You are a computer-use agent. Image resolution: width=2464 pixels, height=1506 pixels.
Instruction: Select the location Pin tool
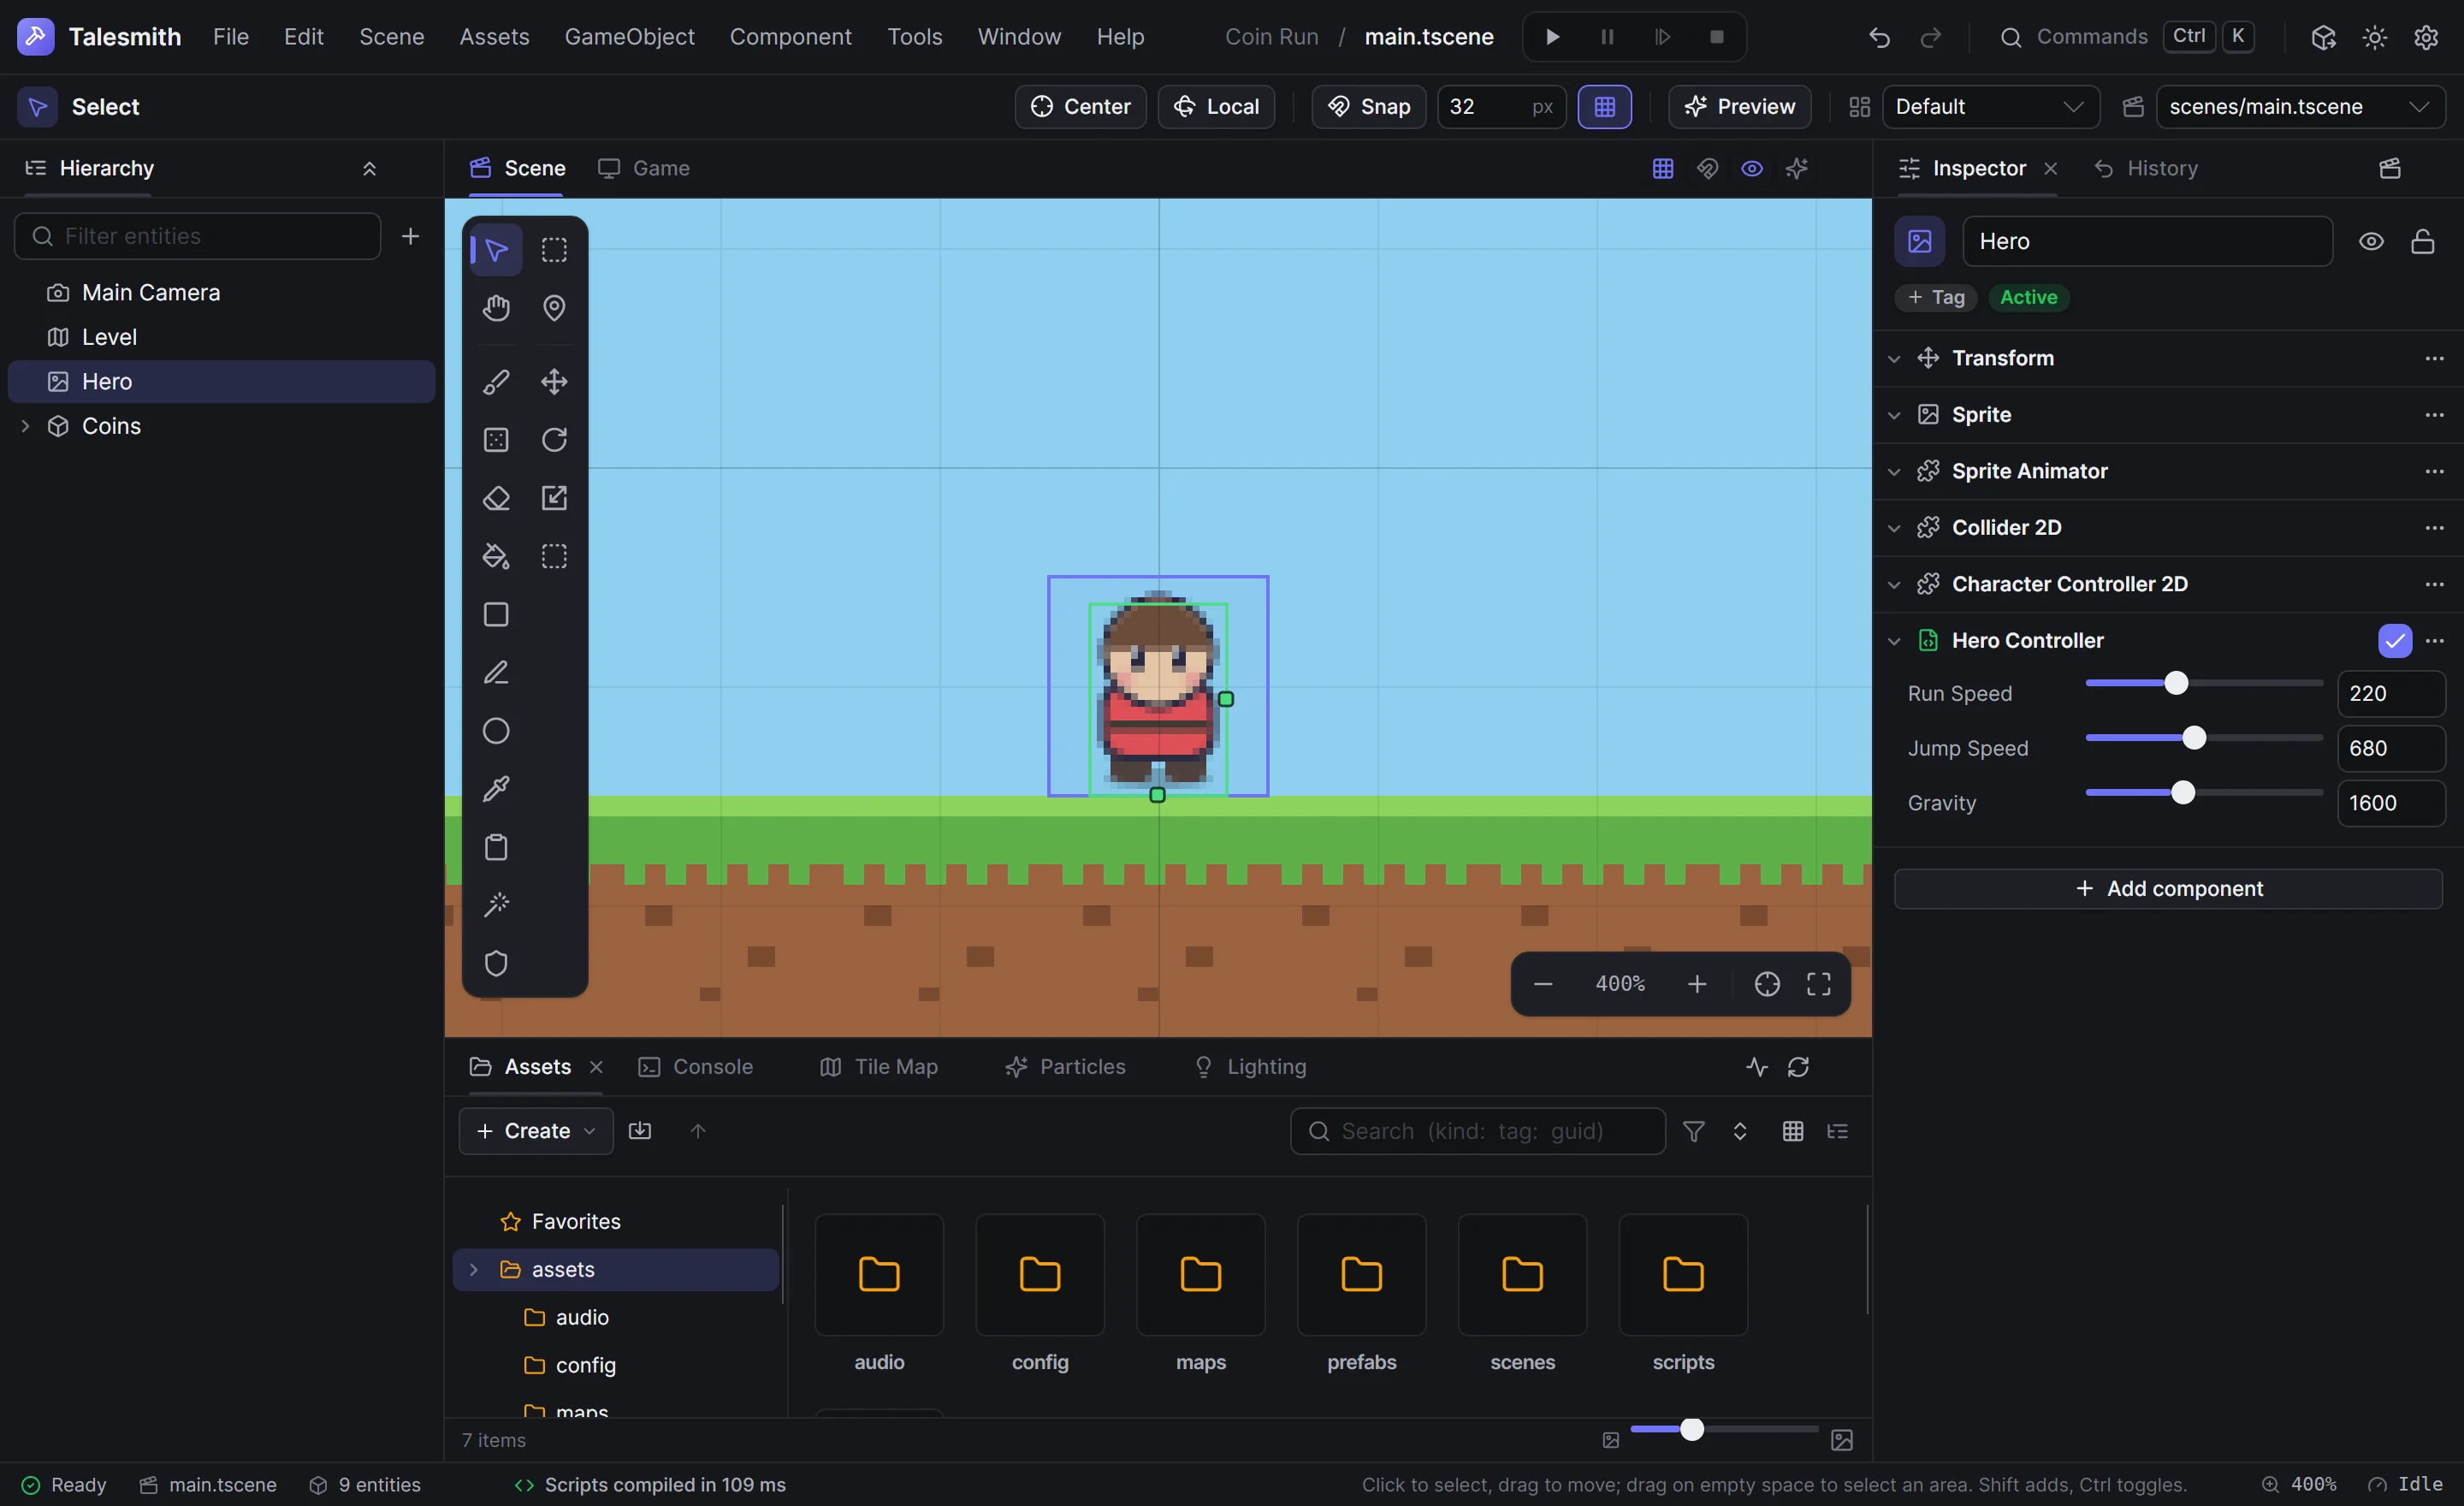tap(554, 308)
